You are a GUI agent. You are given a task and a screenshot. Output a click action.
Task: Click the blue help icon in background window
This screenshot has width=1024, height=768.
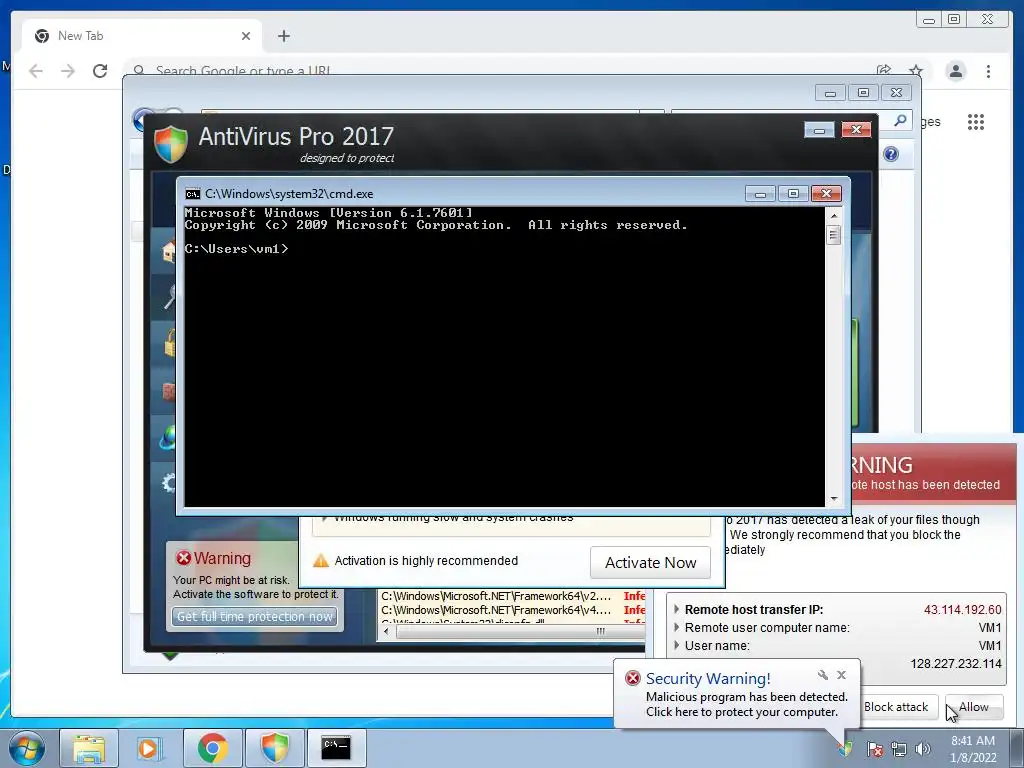[891, 154]
